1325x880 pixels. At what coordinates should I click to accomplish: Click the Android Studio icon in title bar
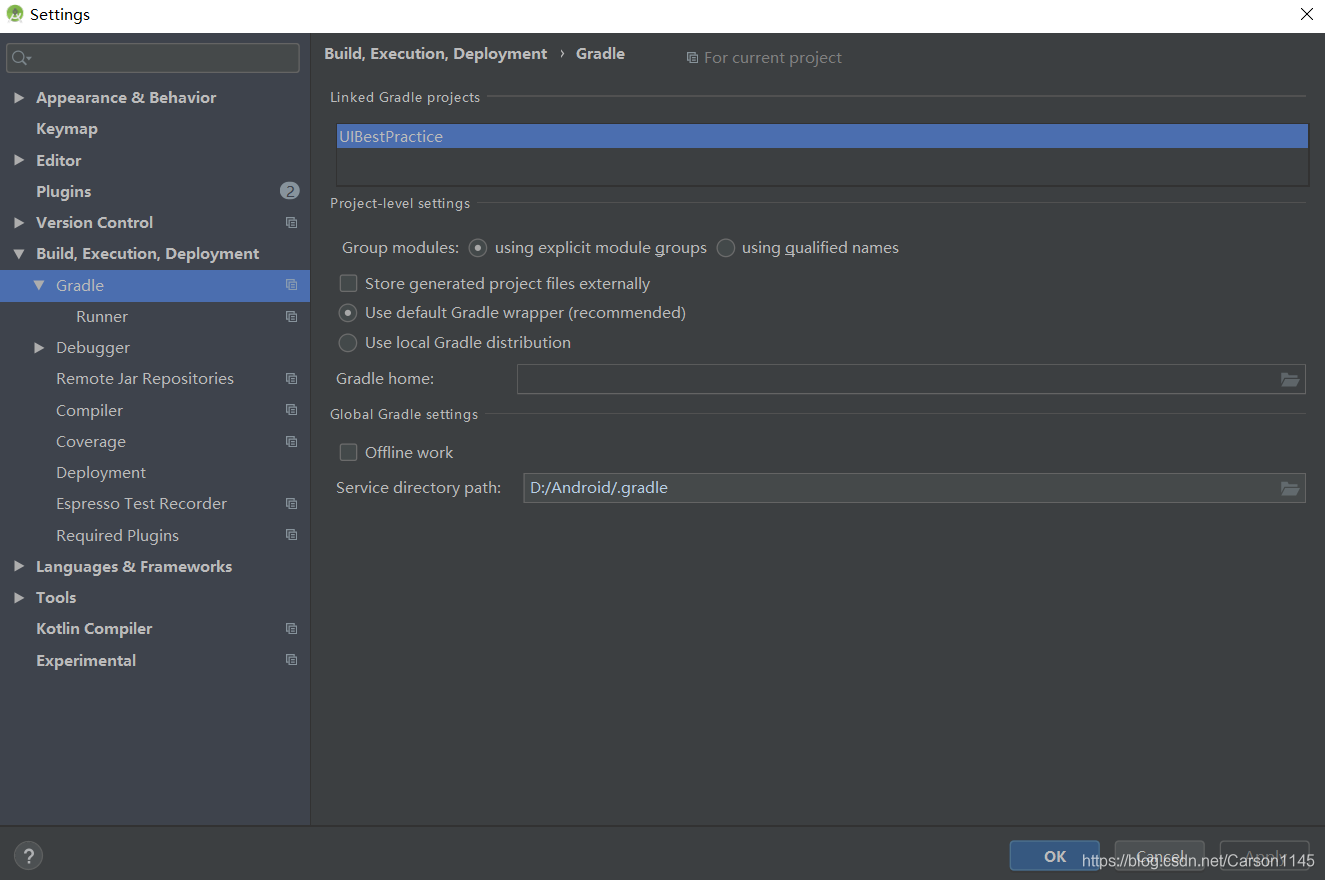click(x=15, y=14)
